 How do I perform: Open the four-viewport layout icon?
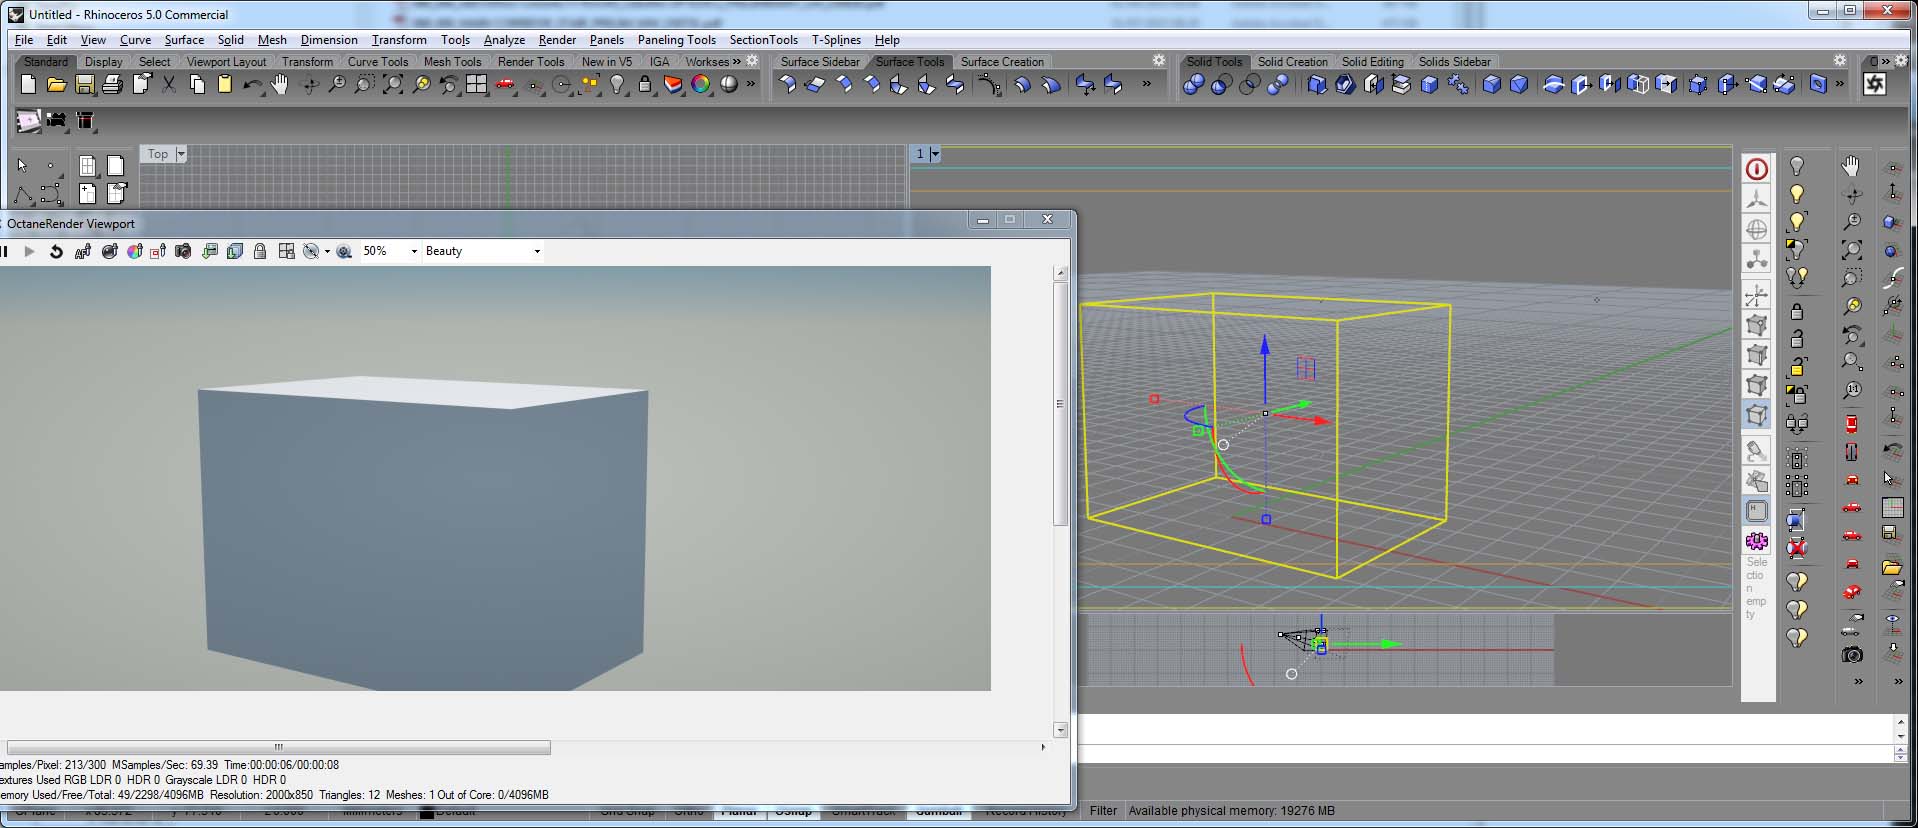(x=476, y=85)
